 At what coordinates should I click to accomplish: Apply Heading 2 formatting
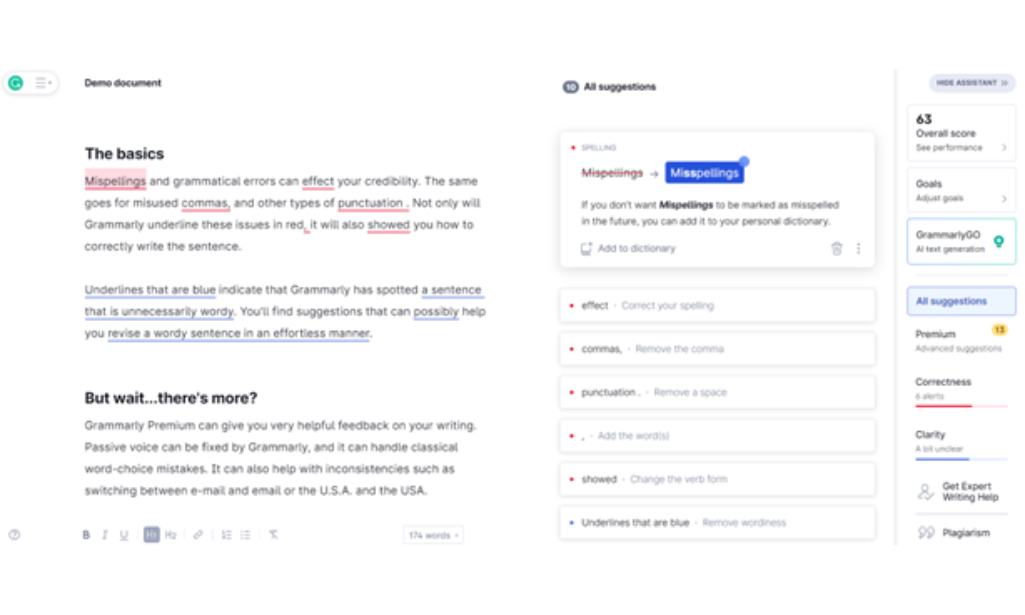click(170, 534)
